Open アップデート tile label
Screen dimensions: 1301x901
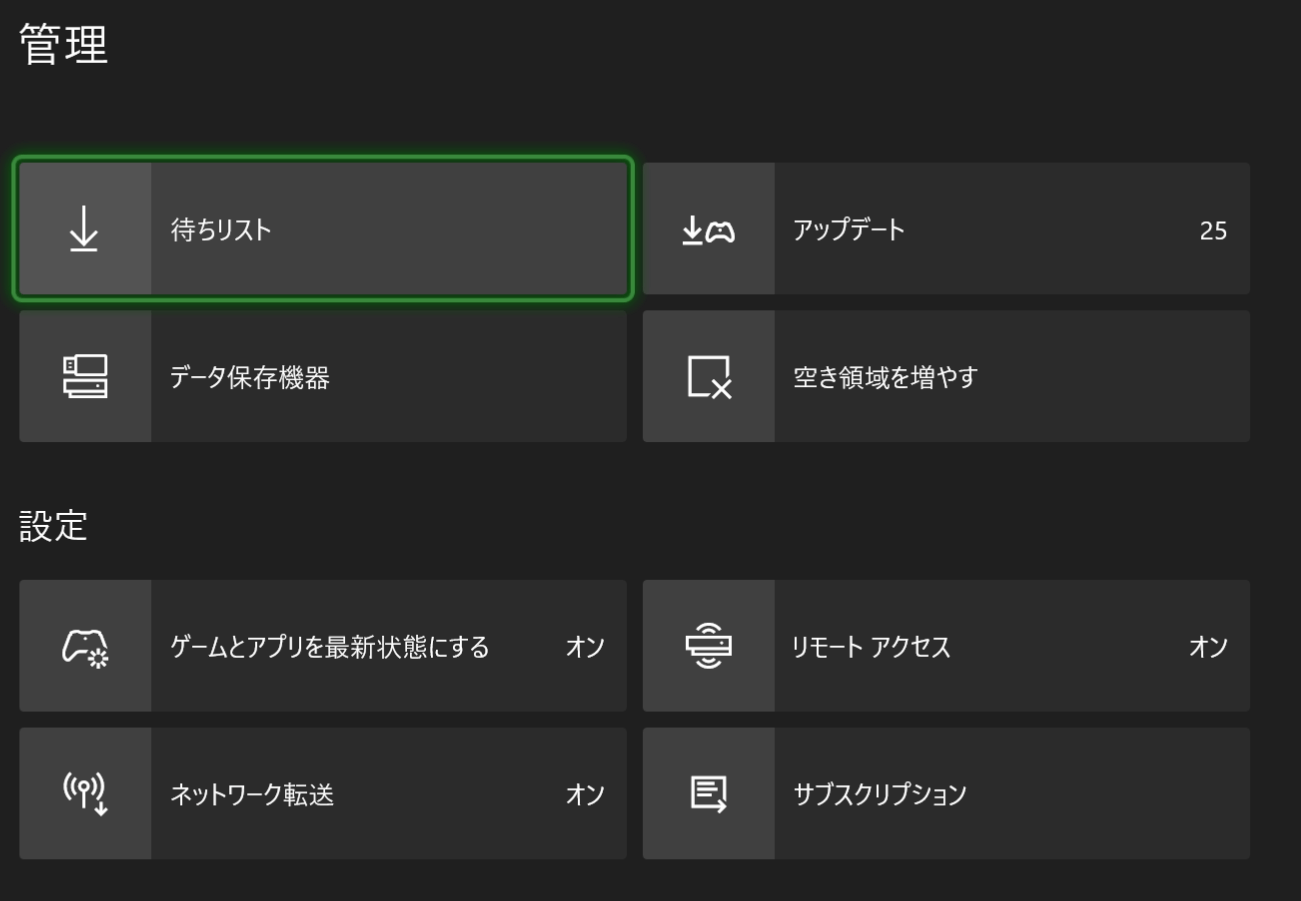coord(849,230)
